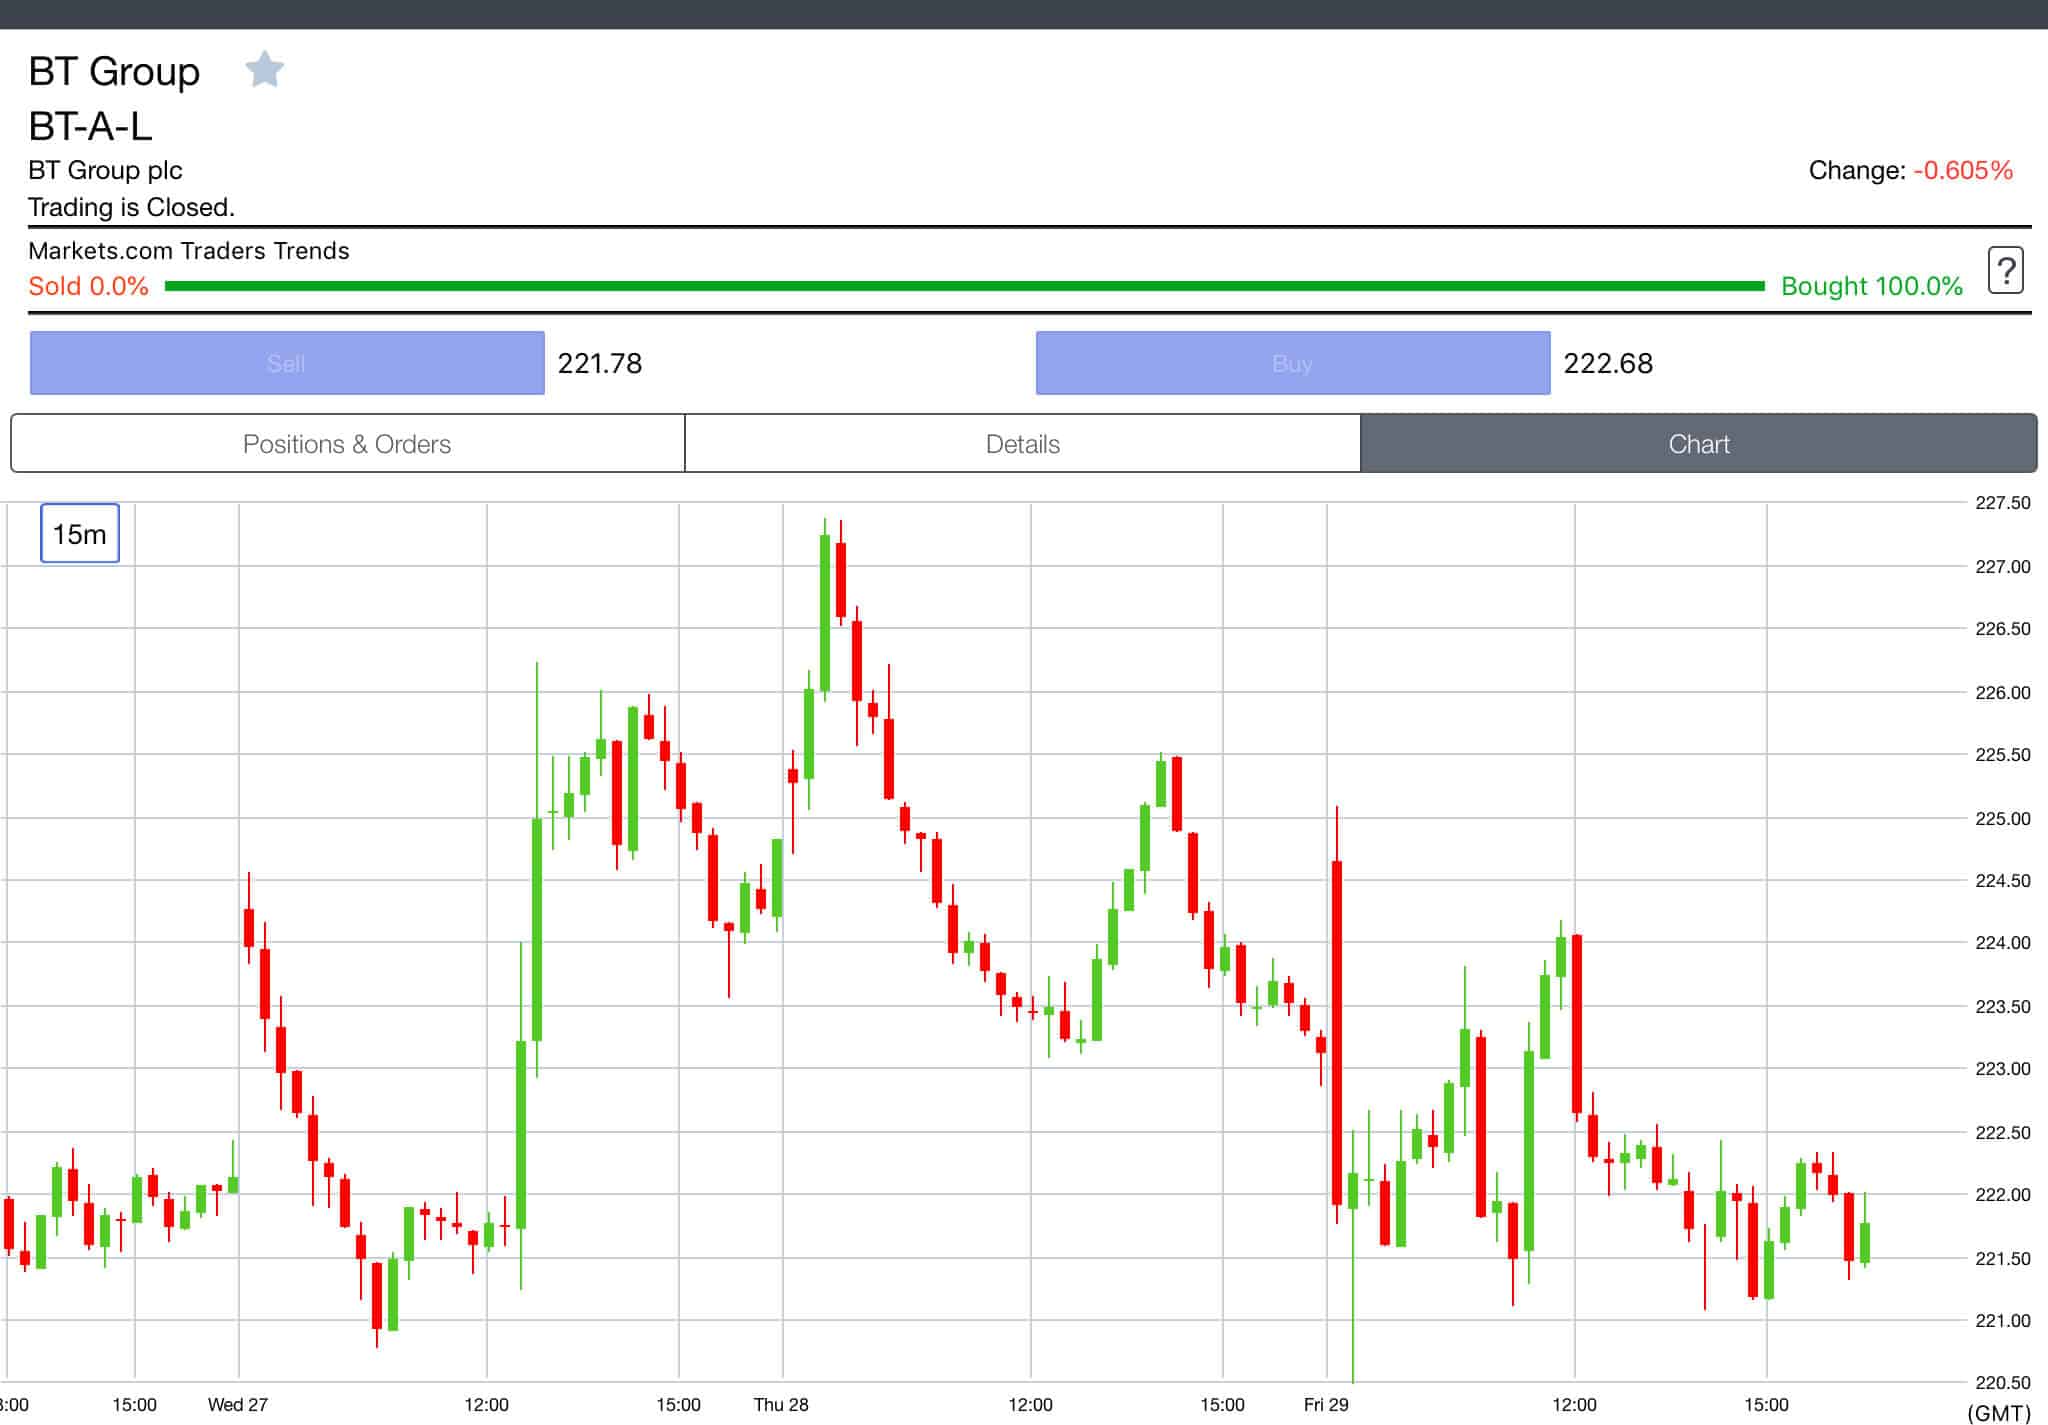Click the BT Group plc company name

pyautogui.click(x=105, y=170)
